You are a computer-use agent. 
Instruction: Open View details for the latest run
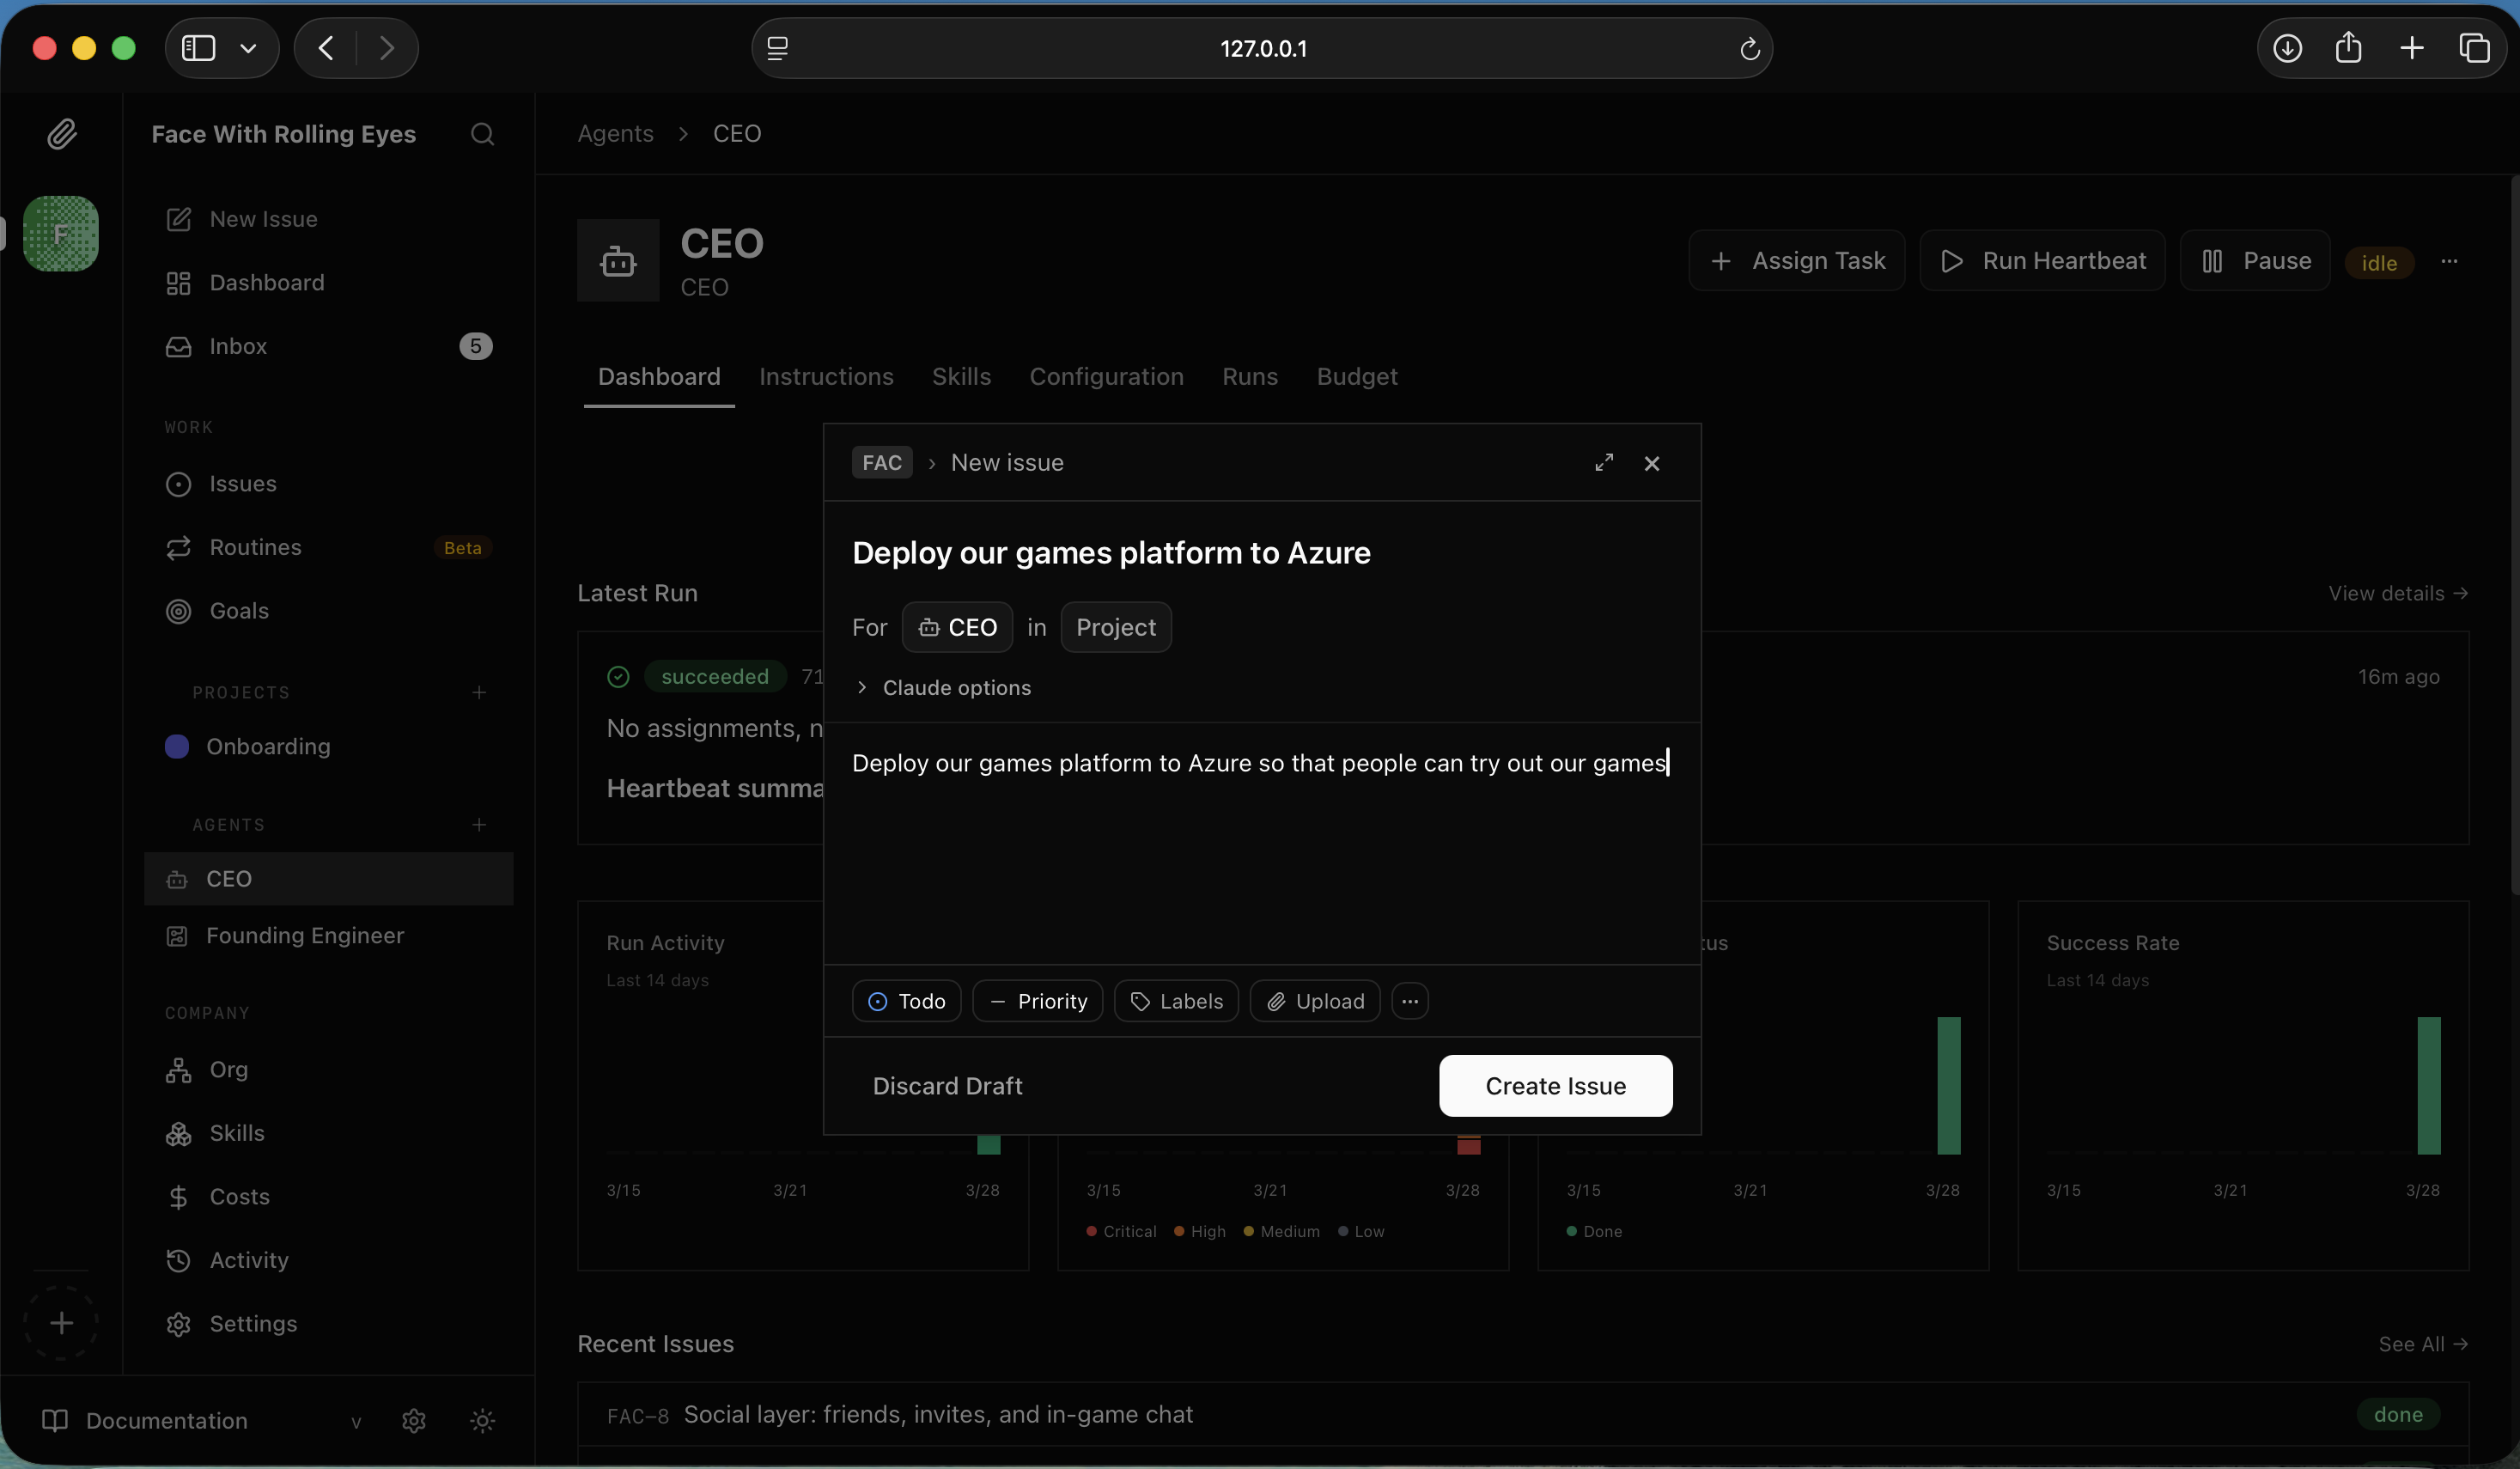2398,593
